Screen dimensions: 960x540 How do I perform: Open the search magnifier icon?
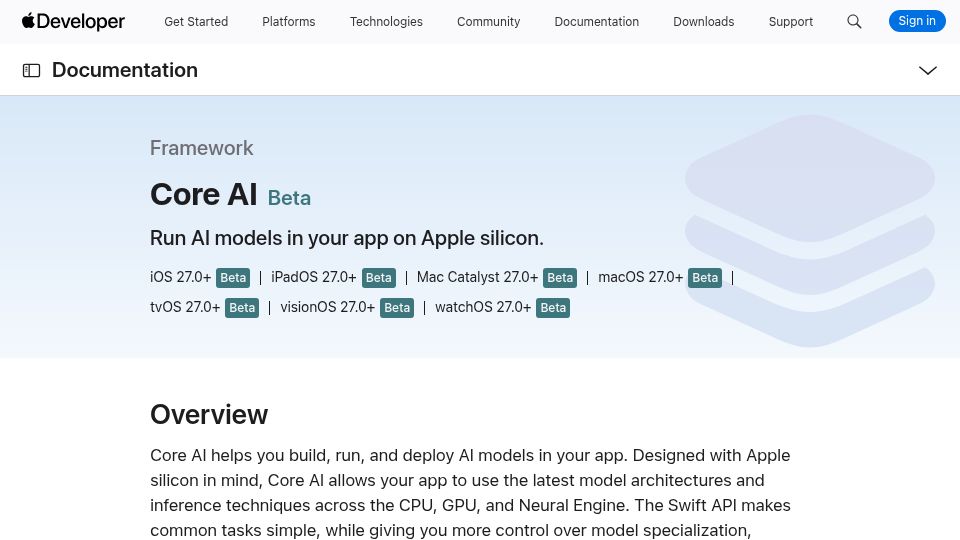854,22
